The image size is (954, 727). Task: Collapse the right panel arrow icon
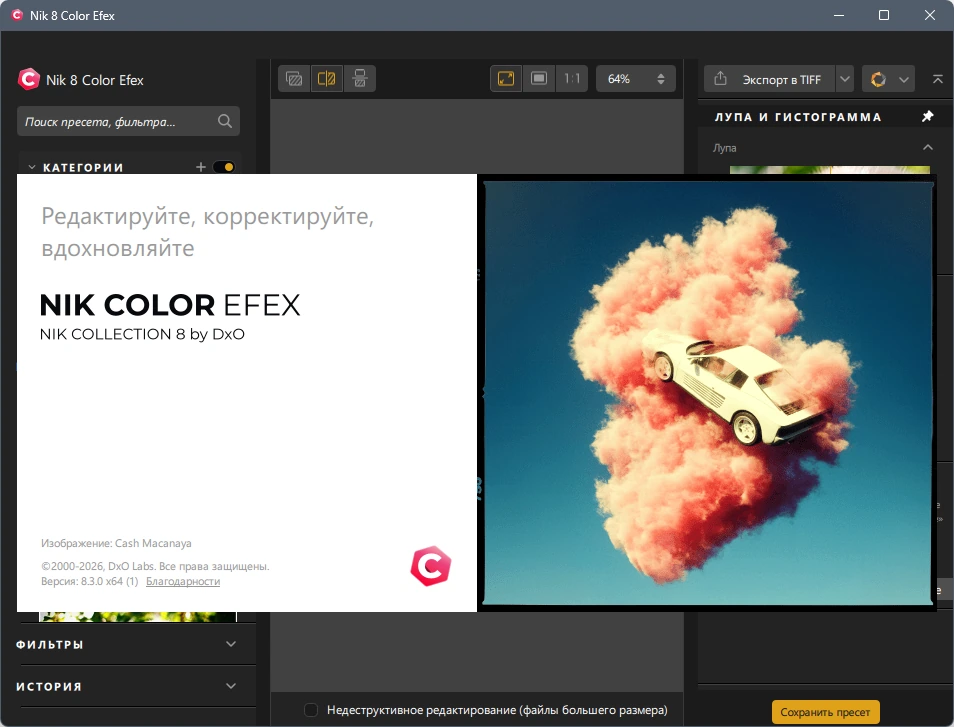938,79
